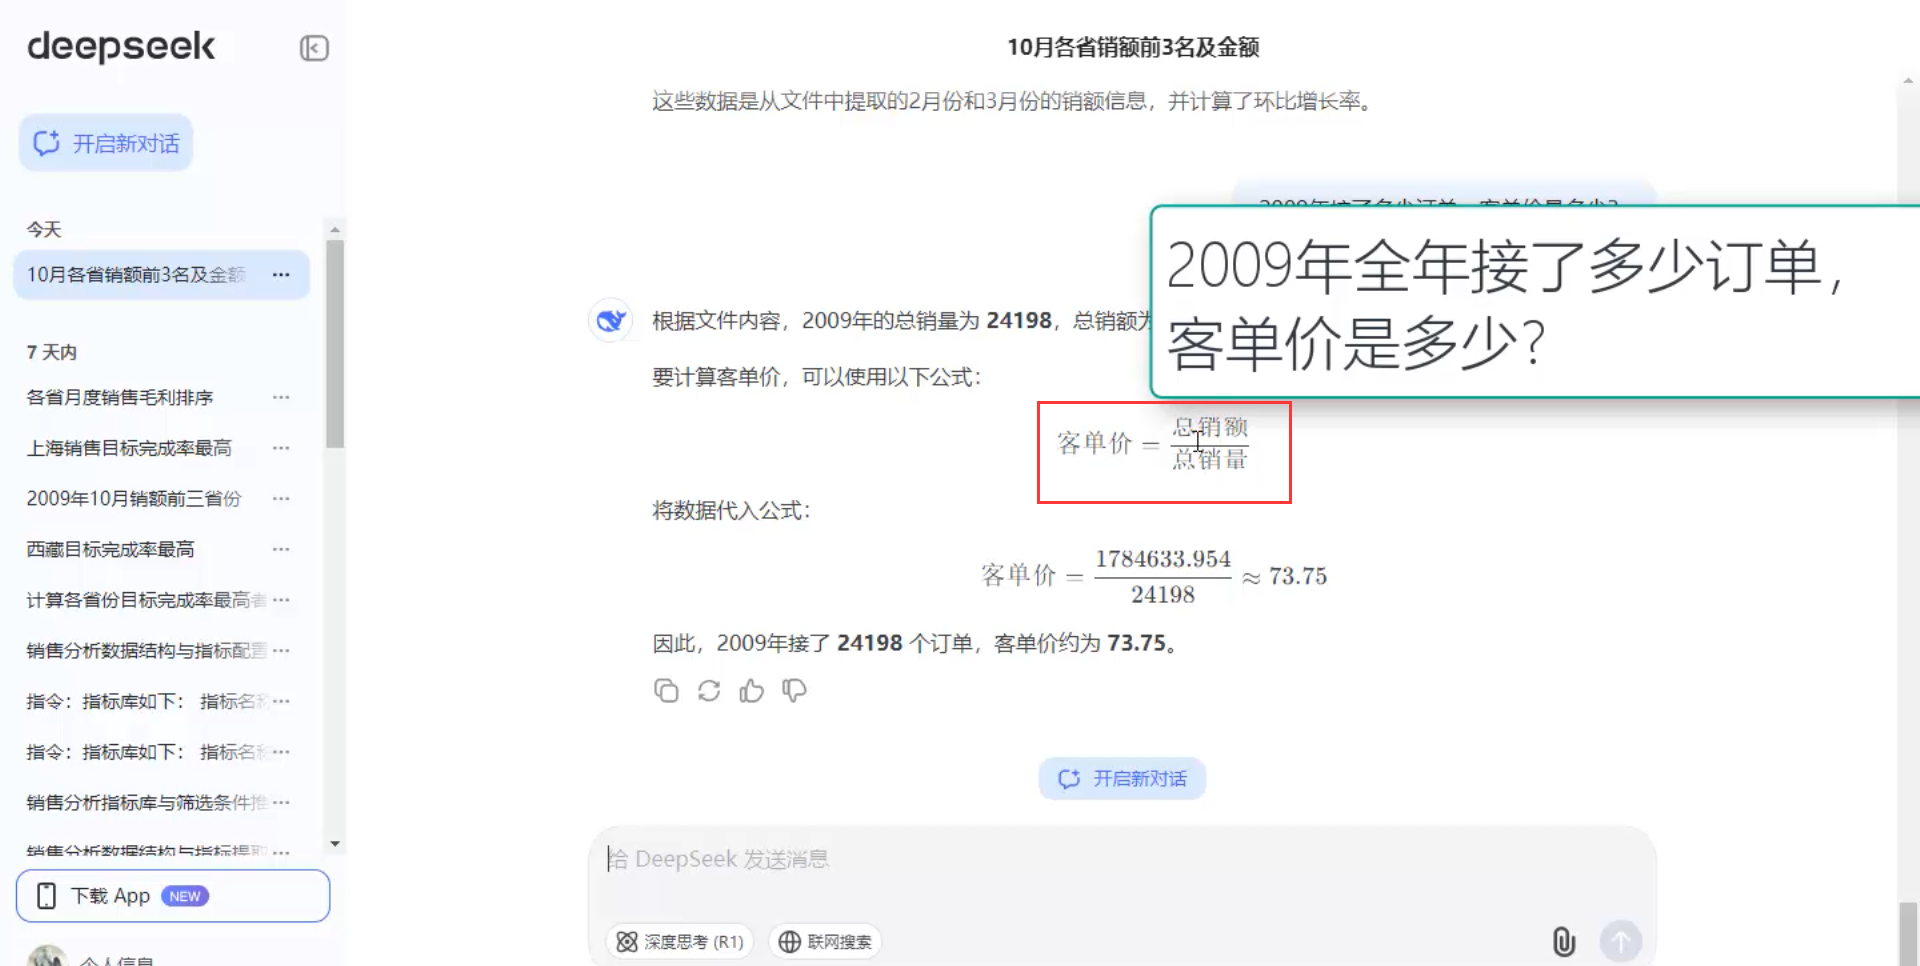Copy the assistant's reply

coord(666,691)
